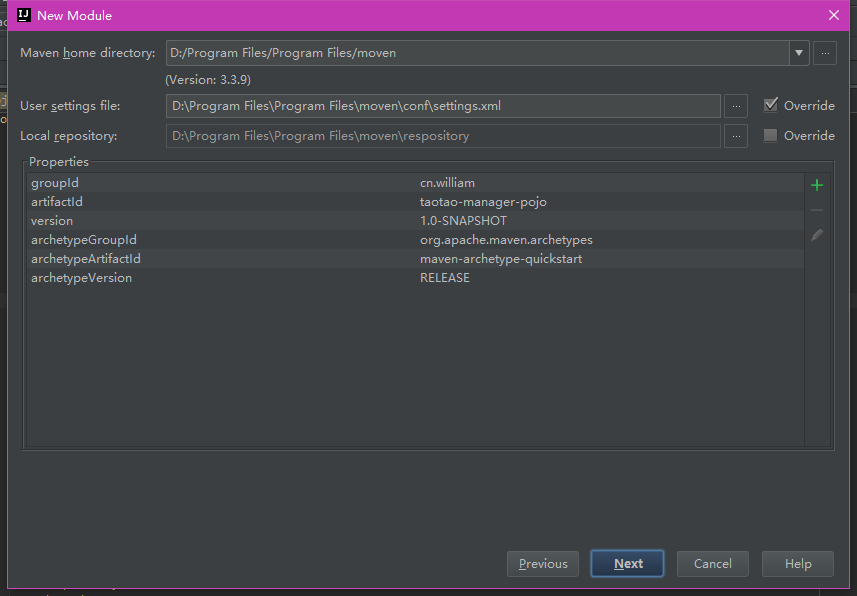
Task: Select the groupId property row
Action: coord(415,183)
